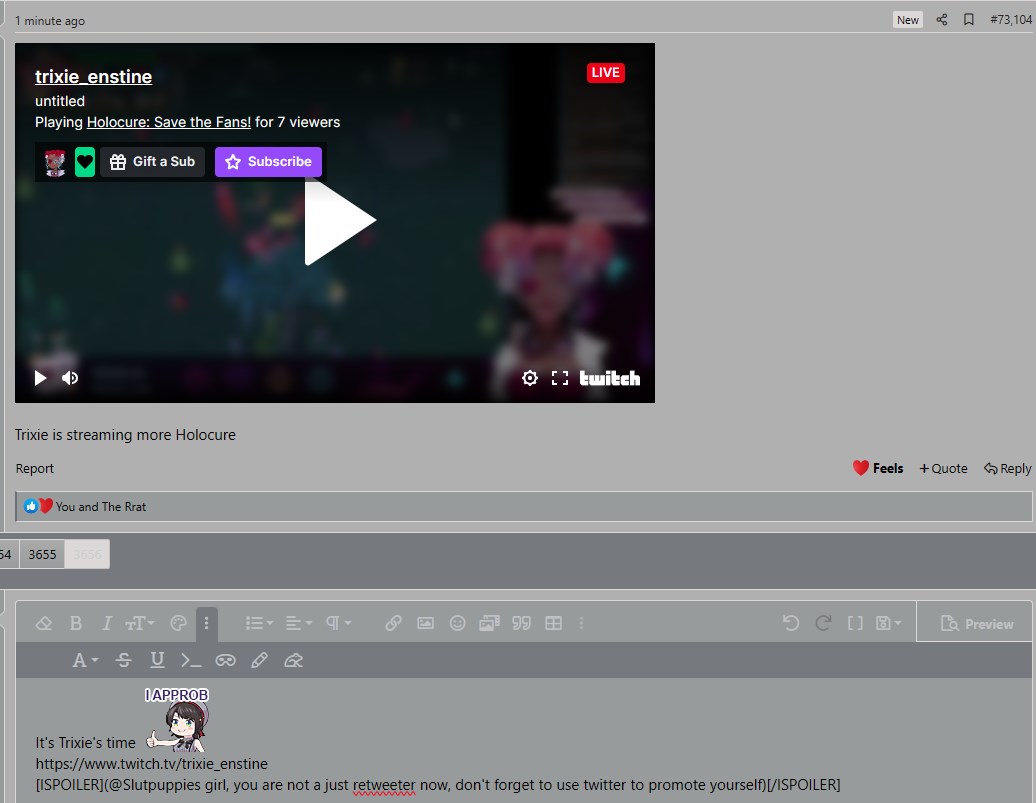Open the smilies emoji picker
The width and height of the screenshot is (1036, 803).
click(x=457, y=623)
